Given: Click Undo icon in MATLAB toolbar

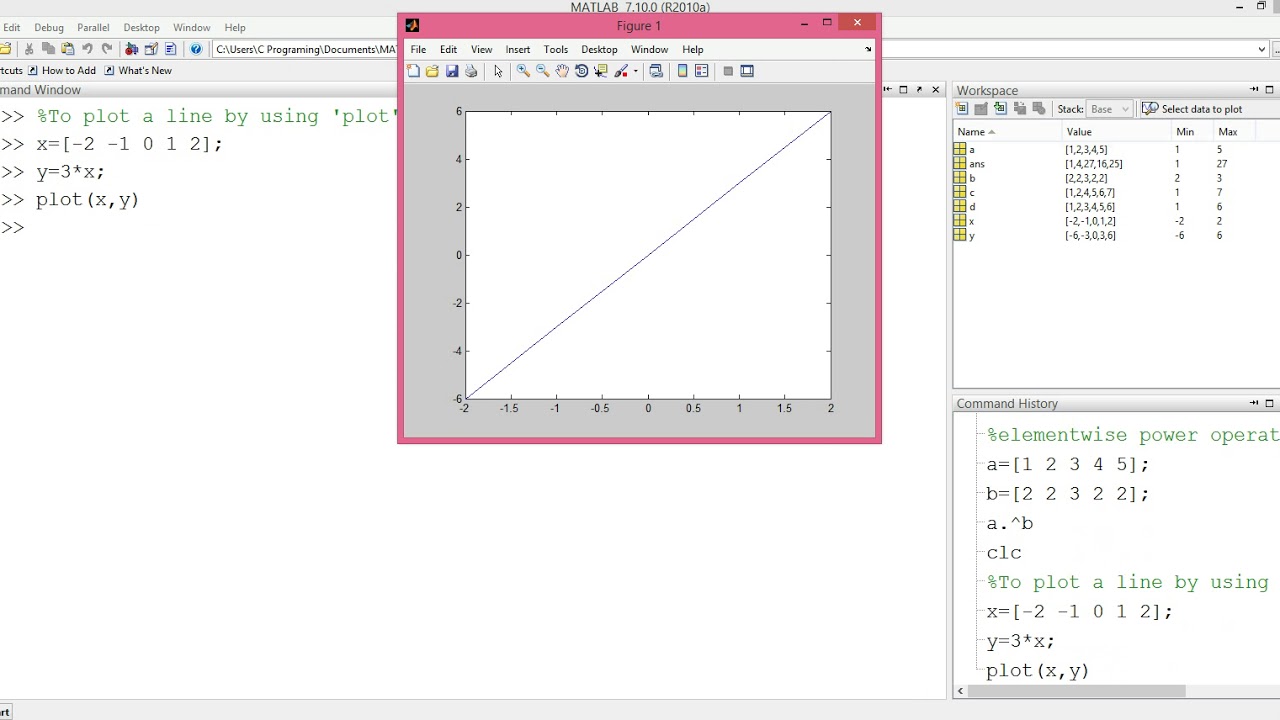Looking at the screenshot, I should click(x=88, y=49).
